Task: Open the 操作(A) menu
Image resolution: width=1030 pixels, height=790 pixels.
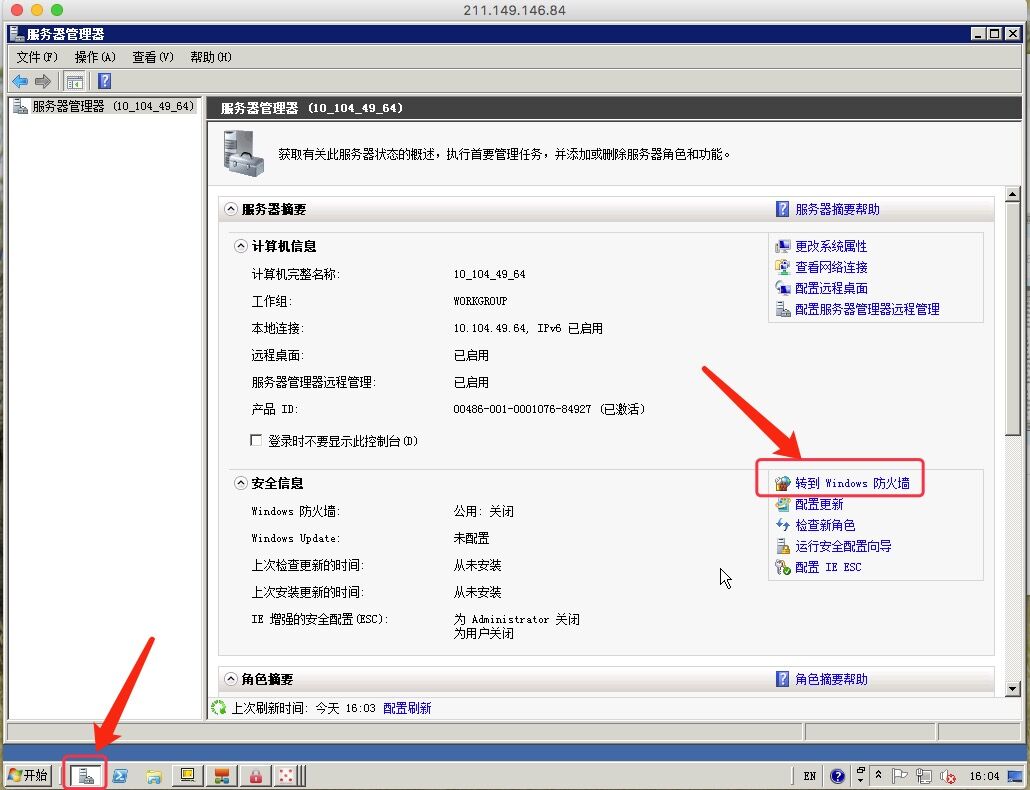Action: (x=95, y=57)
